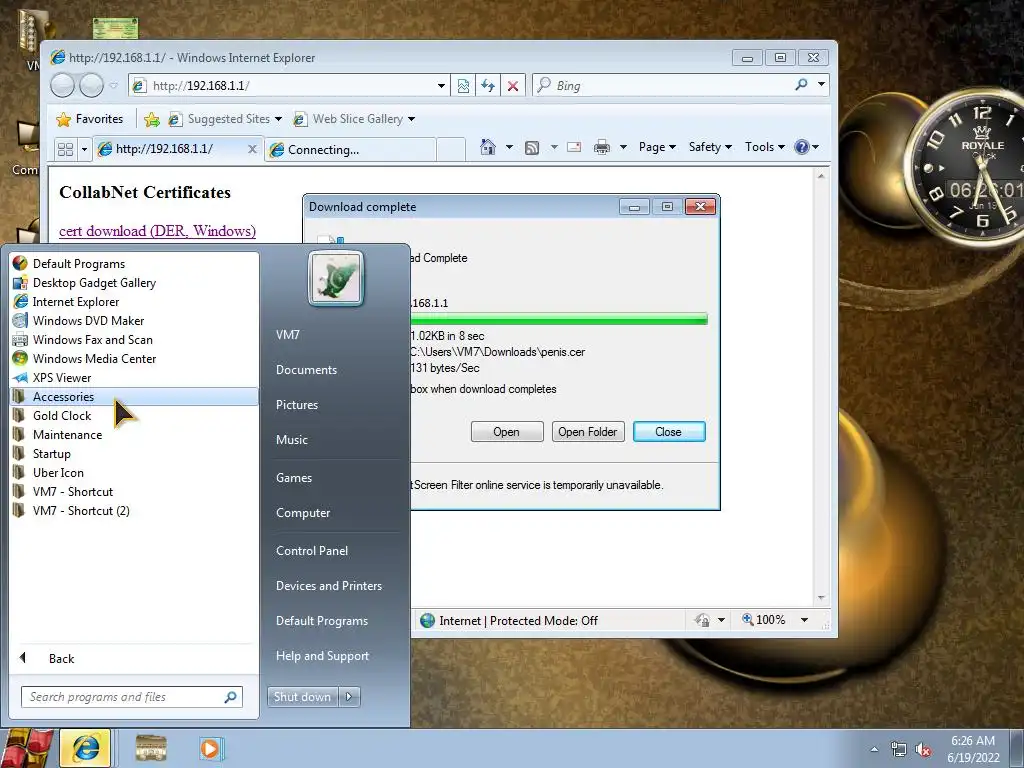Click the Feeds RSS icon
Screen dimensions: 1024x768
pyautogui.click(x=532, y=148)
